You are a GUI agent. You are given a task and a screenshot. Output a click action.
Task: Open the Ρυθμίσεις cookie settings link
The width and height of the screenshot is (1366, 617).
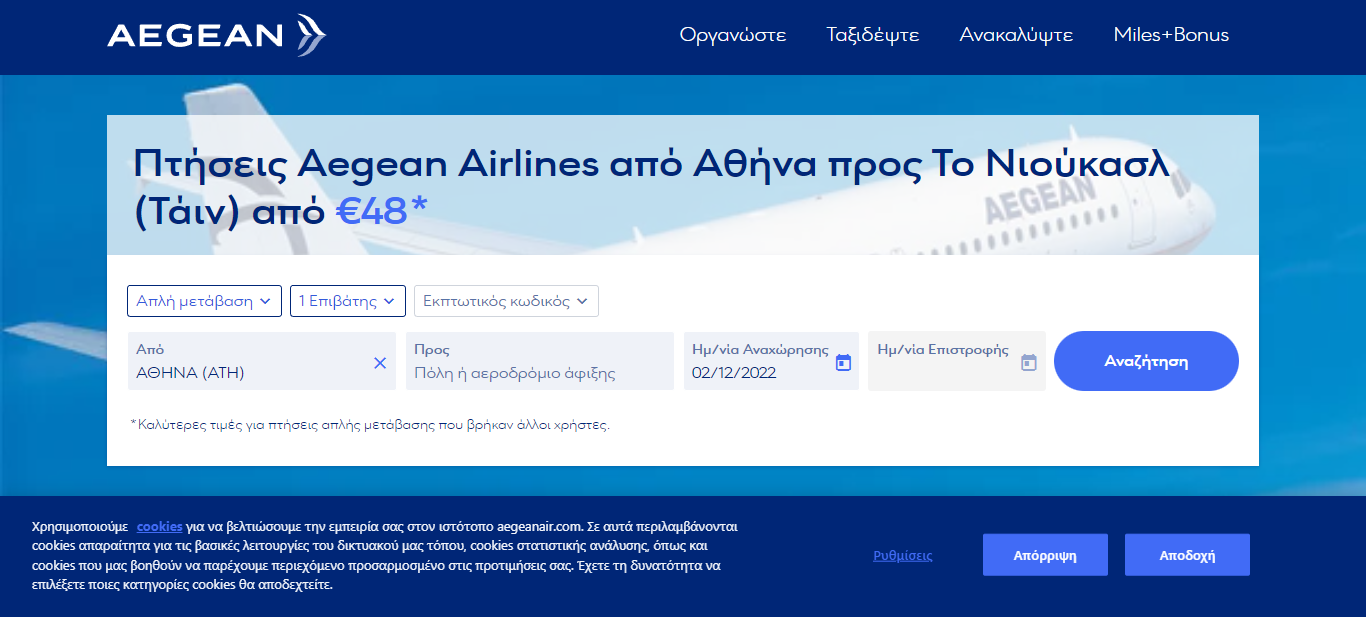[902, 556]
